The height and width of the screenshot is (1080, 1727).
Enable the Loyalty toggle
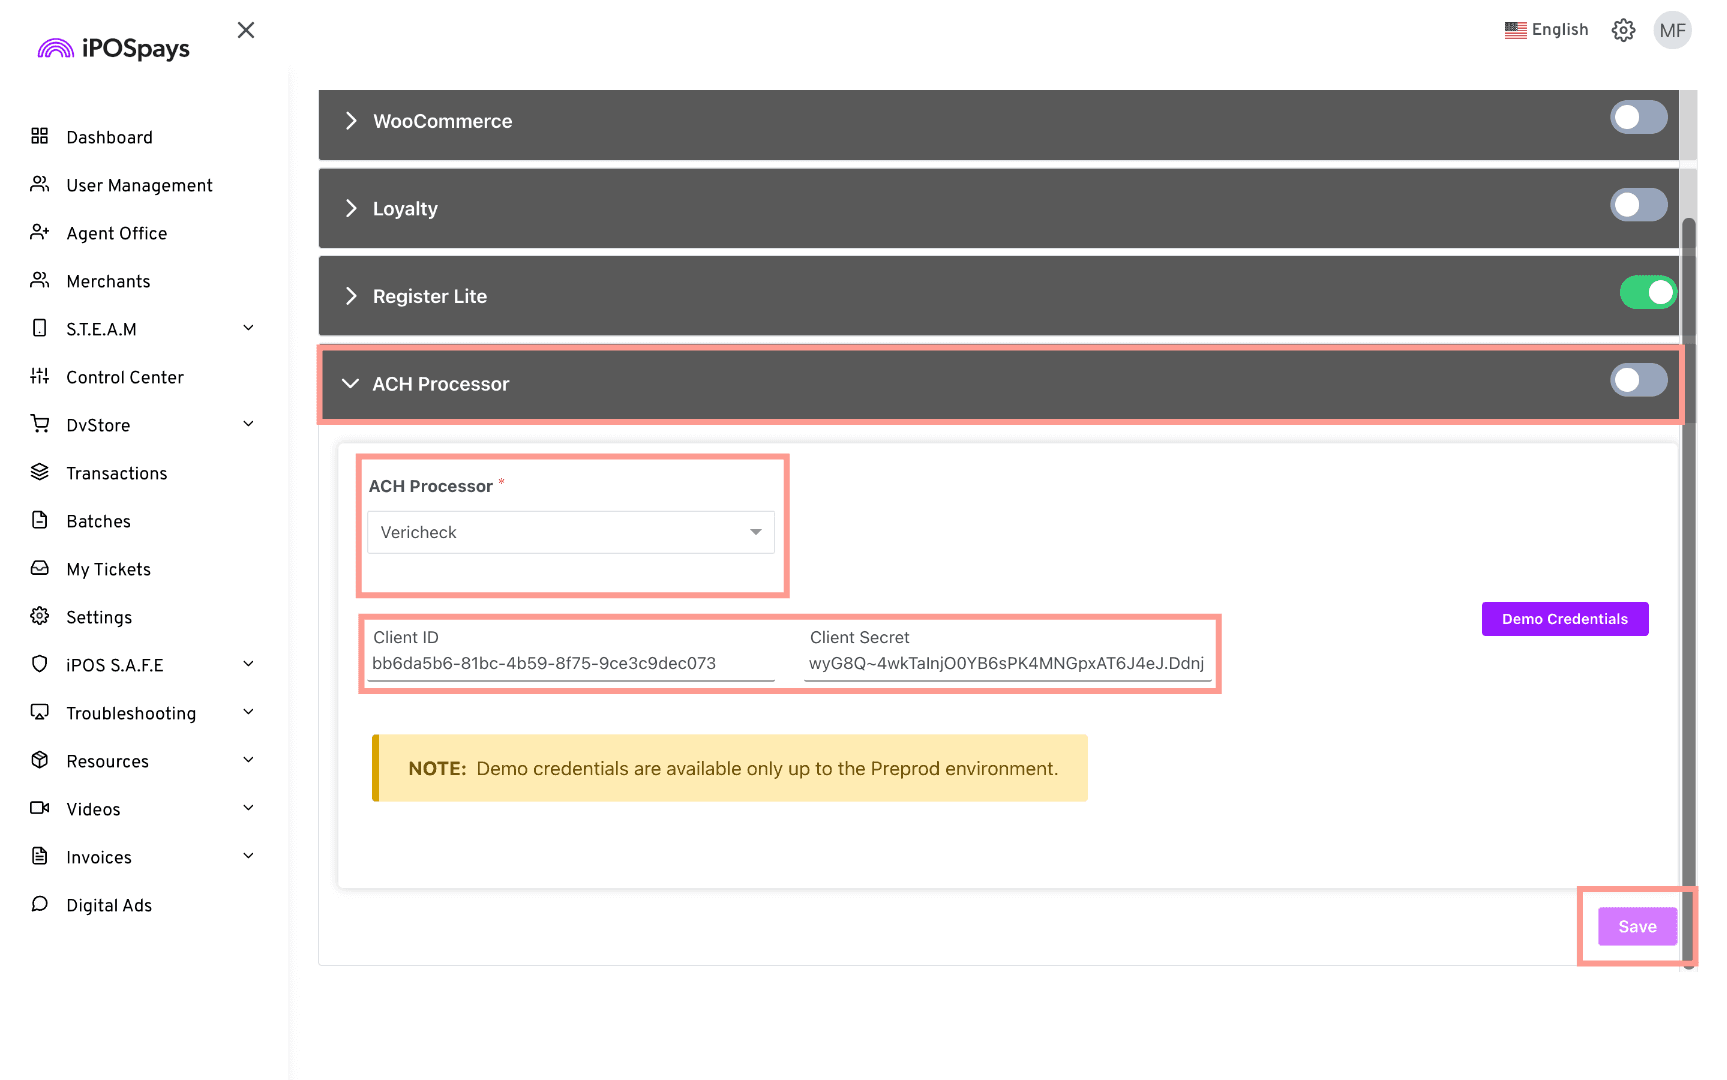1639,205
